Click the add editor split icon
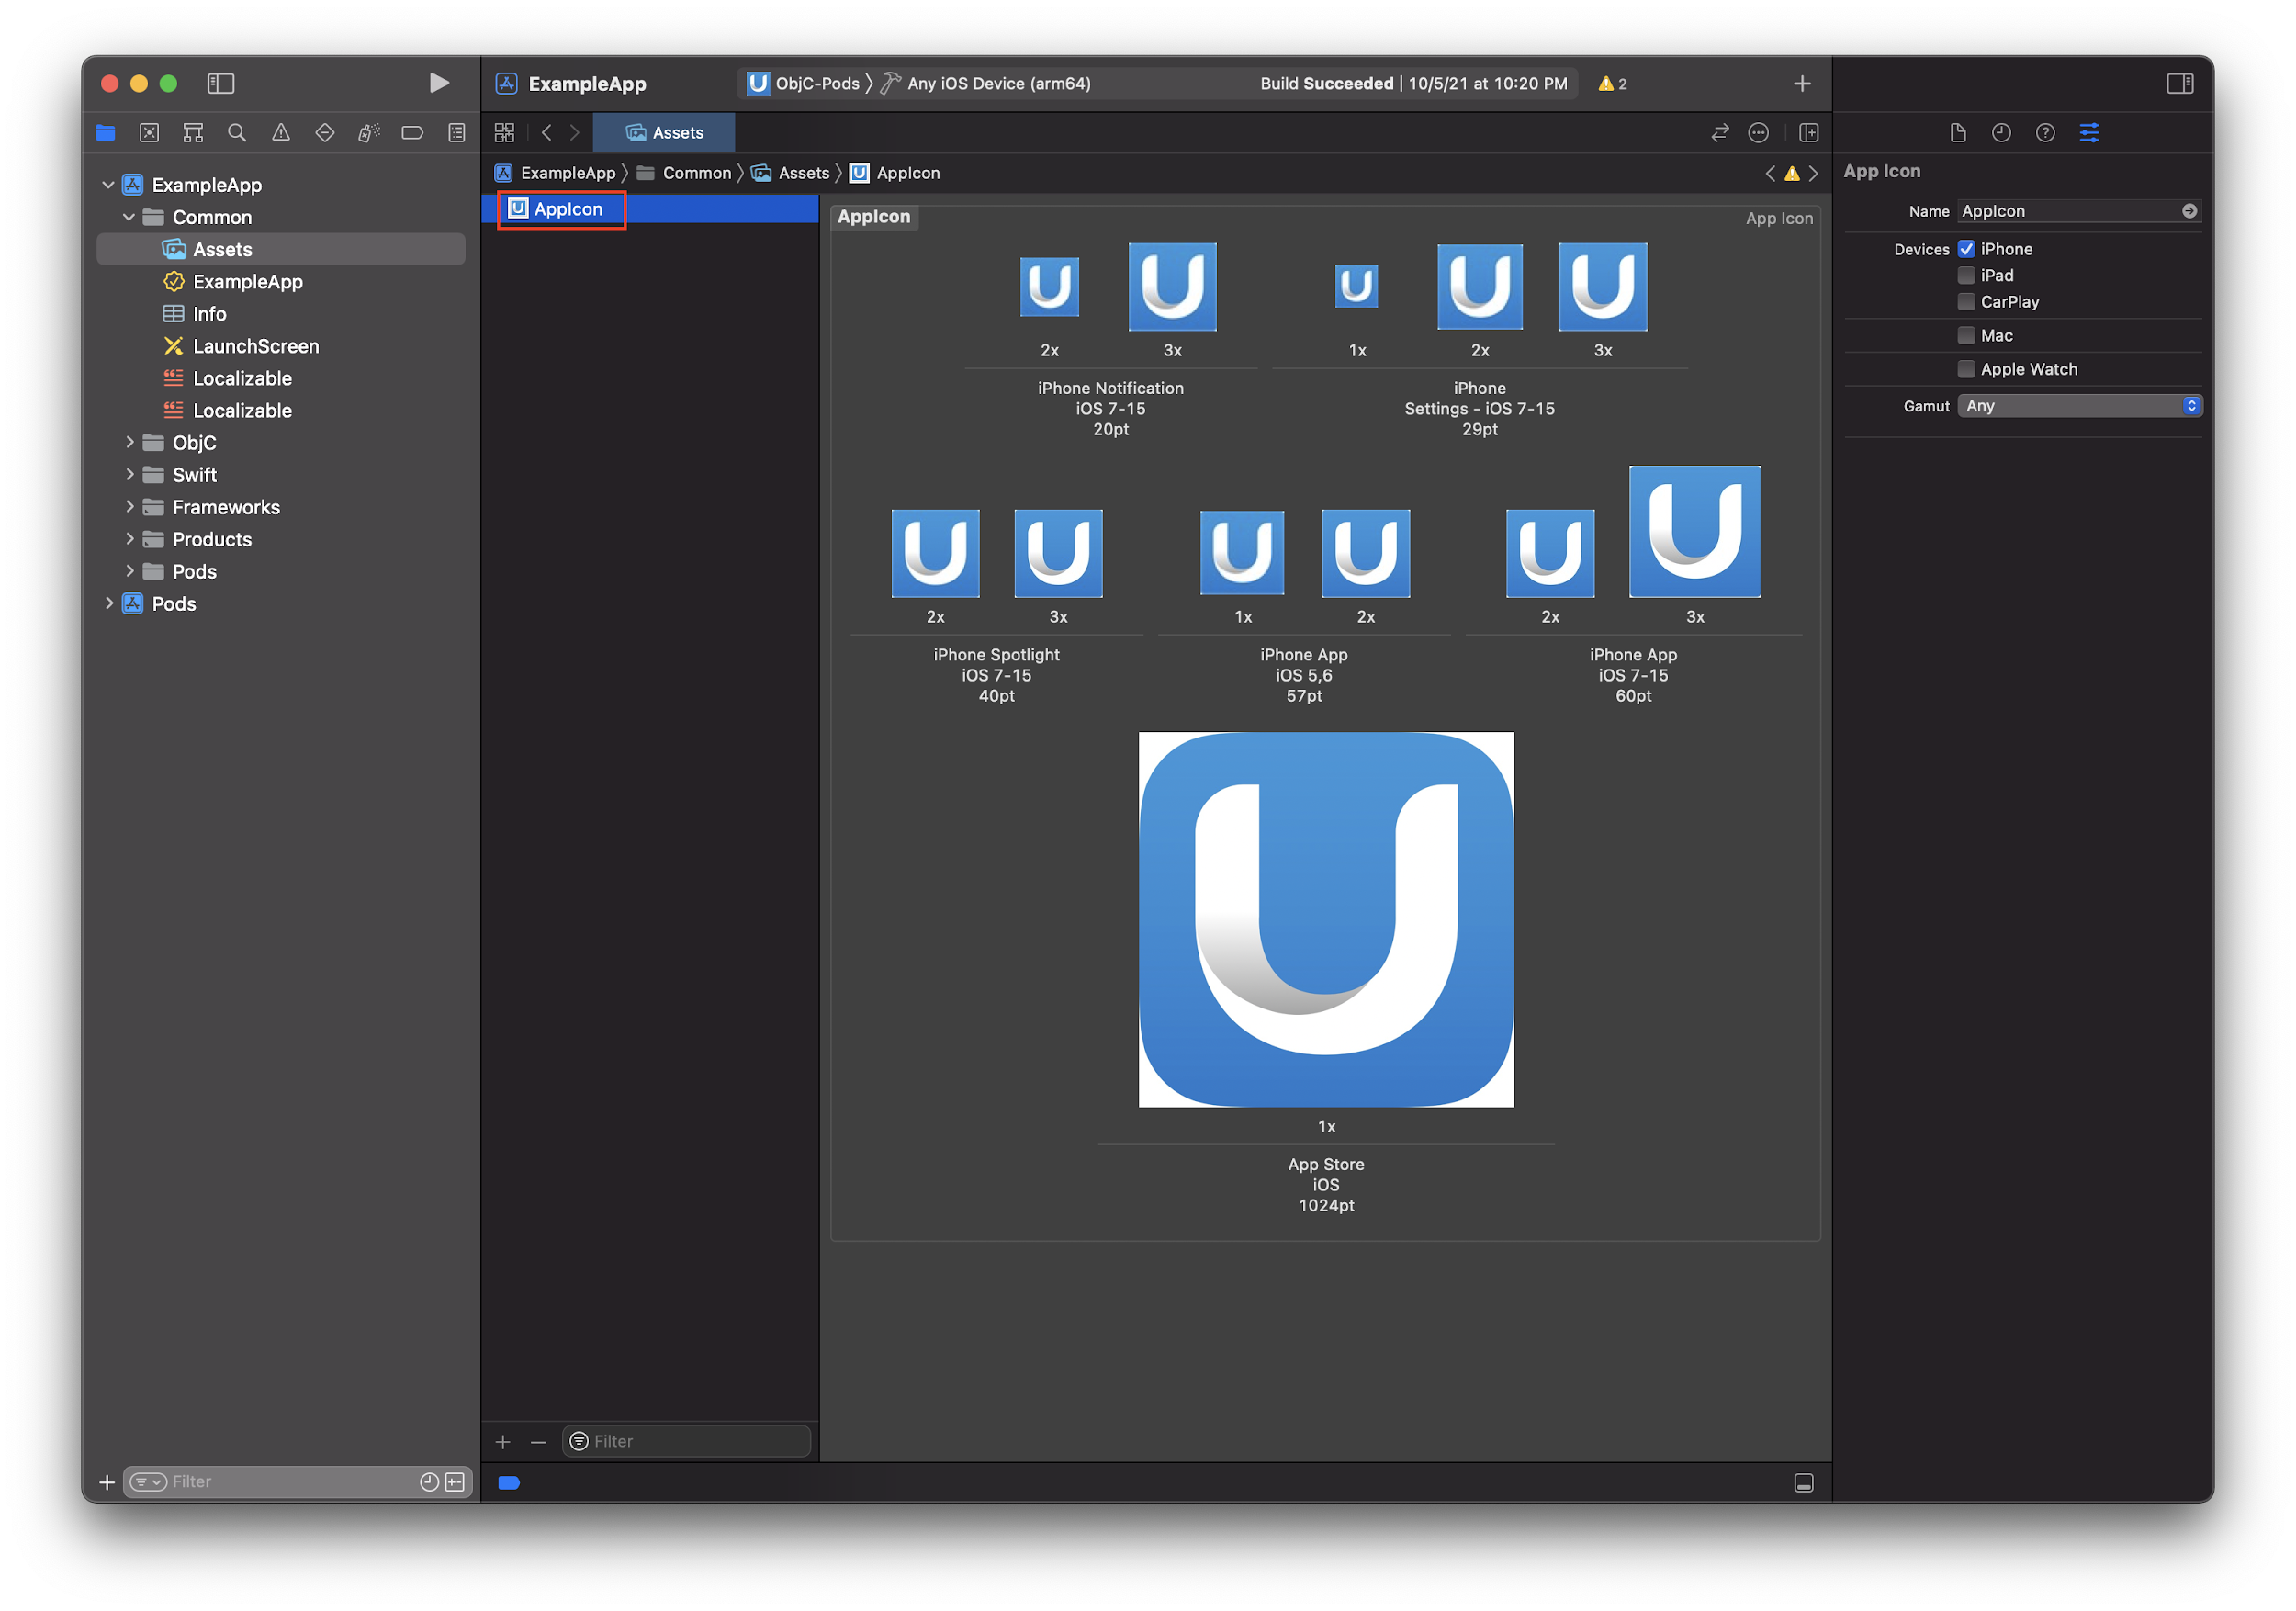 (1808, 132)
